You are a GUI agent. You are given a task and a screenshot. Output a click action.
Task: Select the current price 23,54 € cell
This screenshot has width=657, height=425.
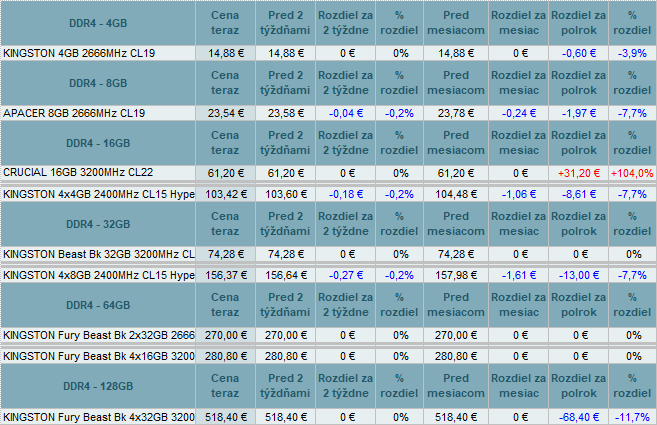(x=225, y=113)
